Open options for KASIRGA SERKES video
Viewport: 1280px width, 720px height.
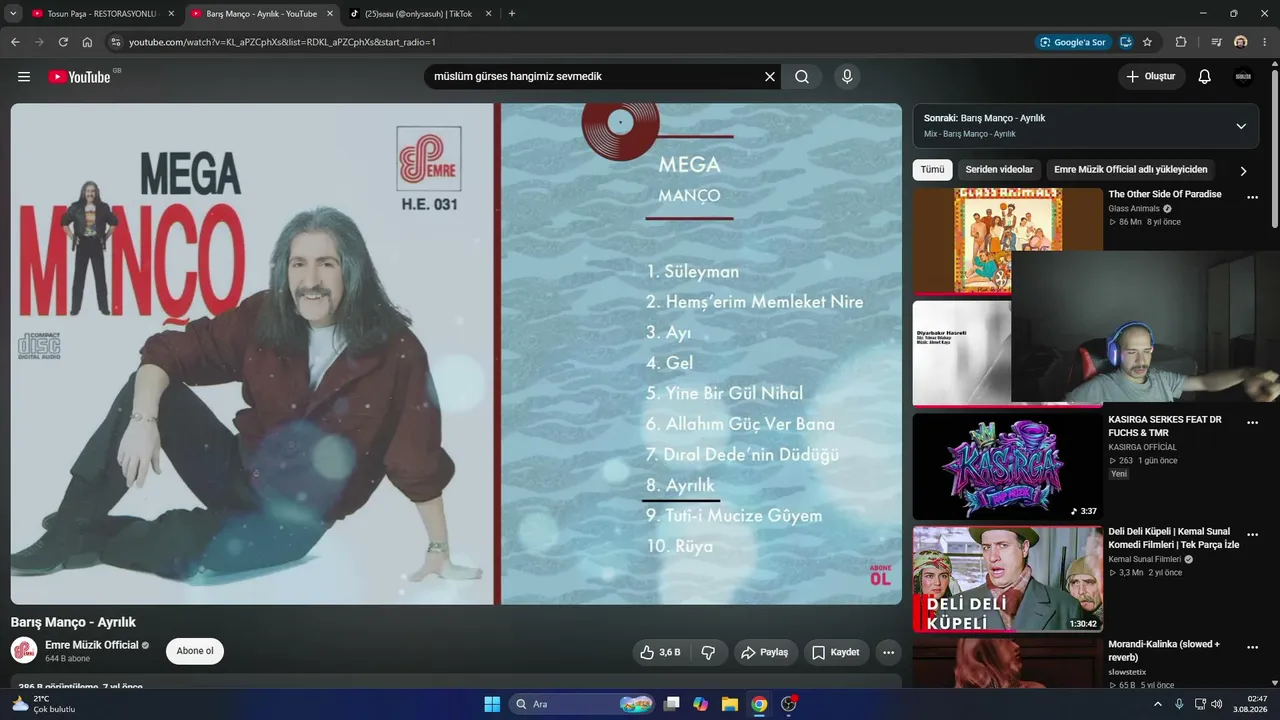click(x=1252, y=422)
